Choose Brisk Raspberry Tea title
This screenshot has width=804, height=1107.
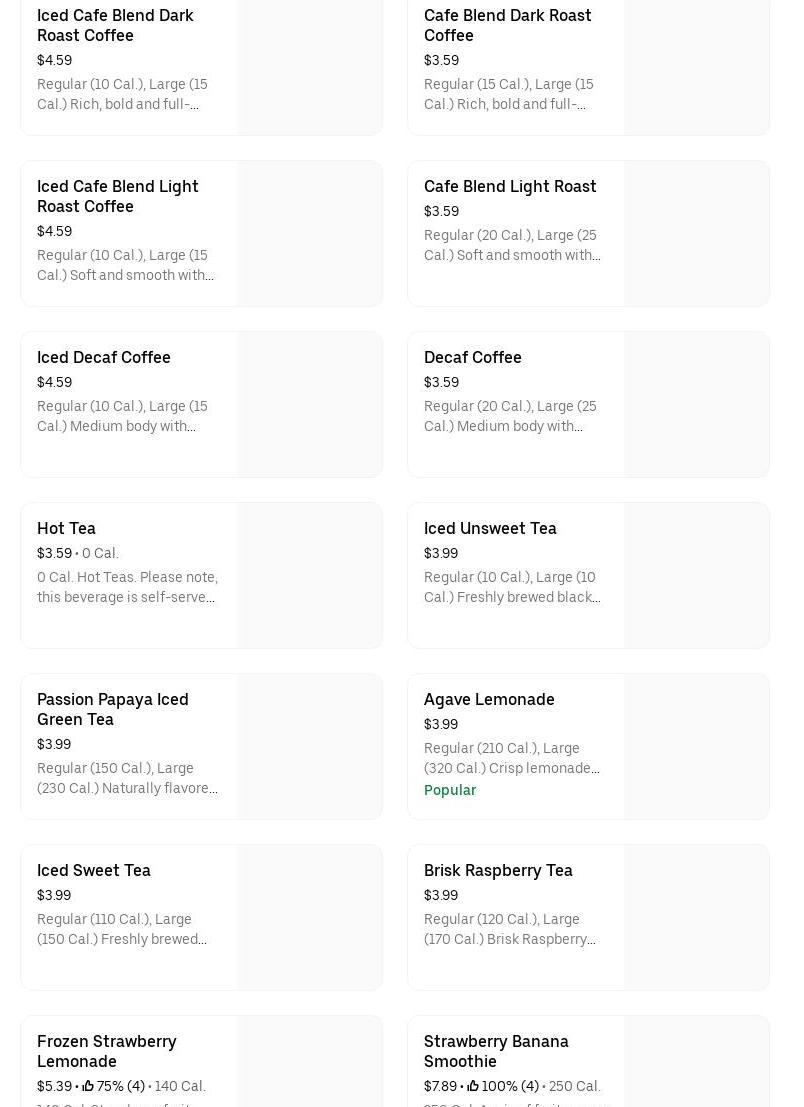click(x=497, y=870)
